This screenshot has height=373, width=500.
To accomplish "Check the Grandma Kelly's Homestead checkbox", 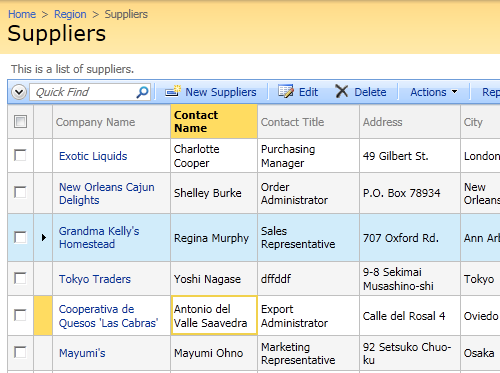I will point(20,237).
